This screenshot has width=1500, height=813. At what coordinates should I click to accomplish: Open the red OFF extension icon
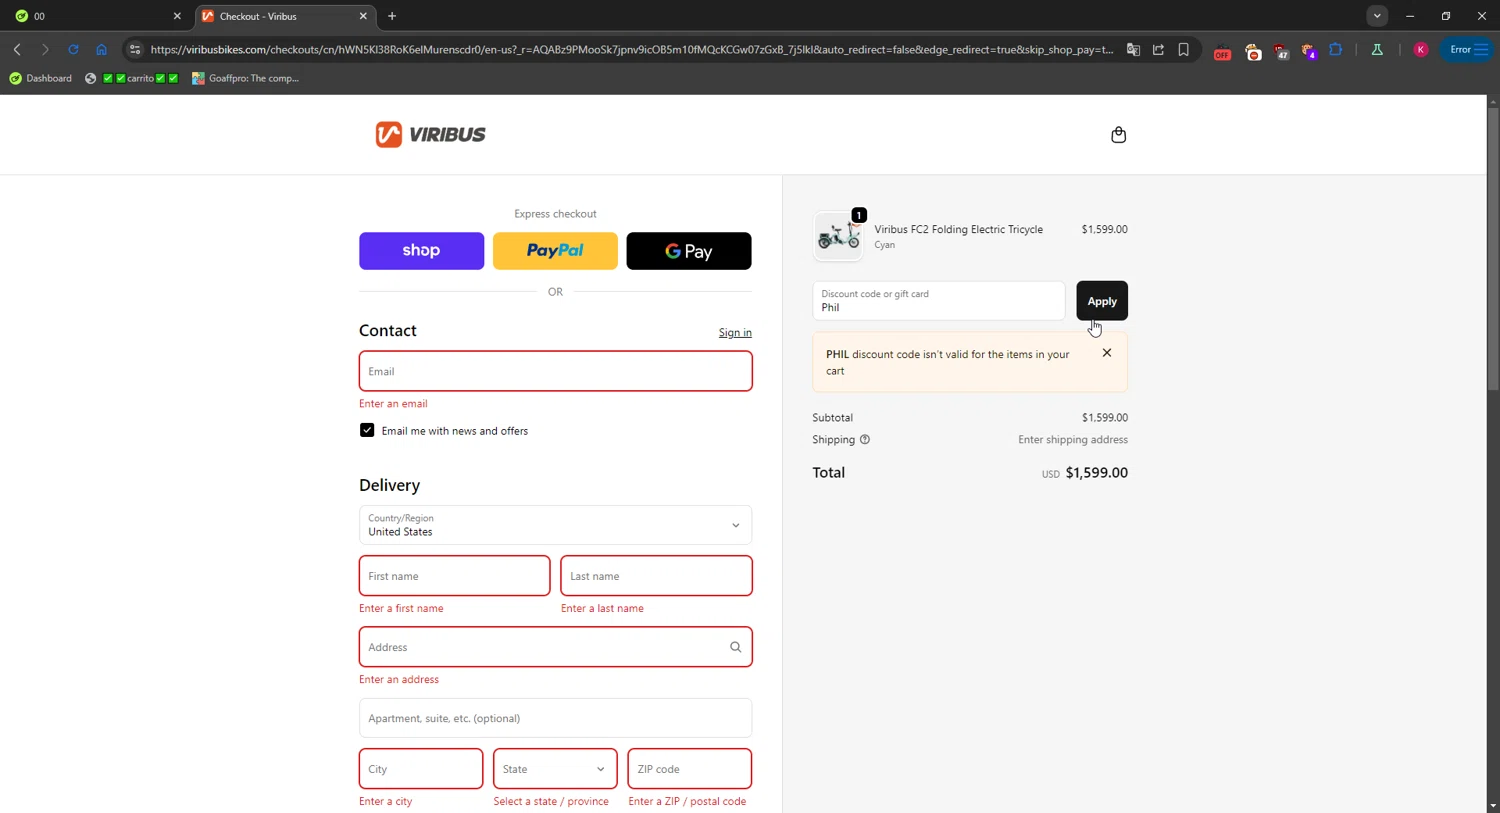[1222, 52]
